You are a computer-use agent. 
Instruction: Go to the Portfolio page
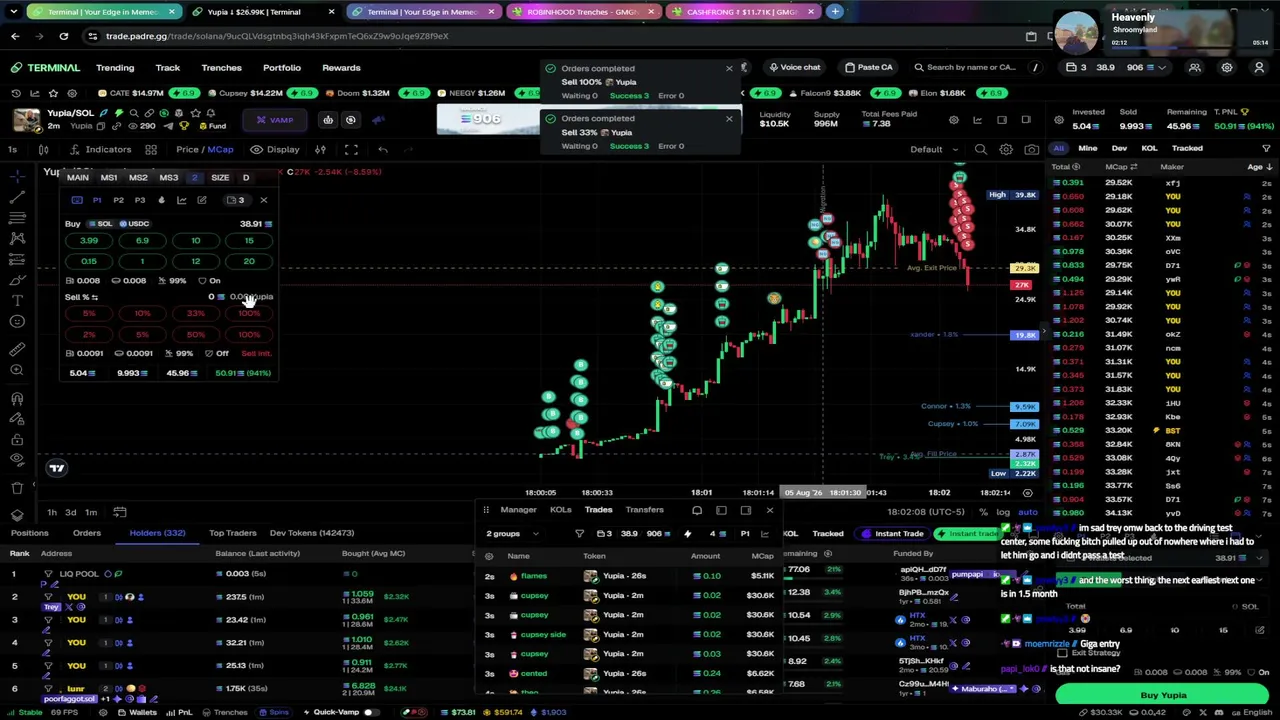[x=282, y=68]
